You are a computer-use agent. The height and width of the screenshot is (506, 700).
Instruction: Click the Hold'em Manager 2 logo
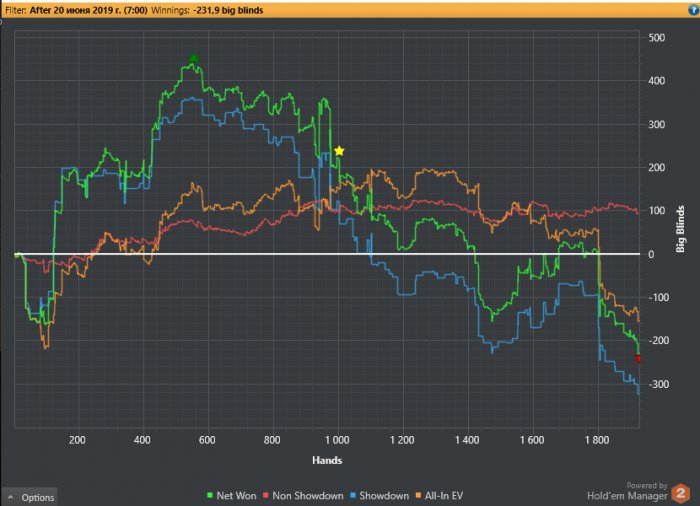click(x=681, y=493)
